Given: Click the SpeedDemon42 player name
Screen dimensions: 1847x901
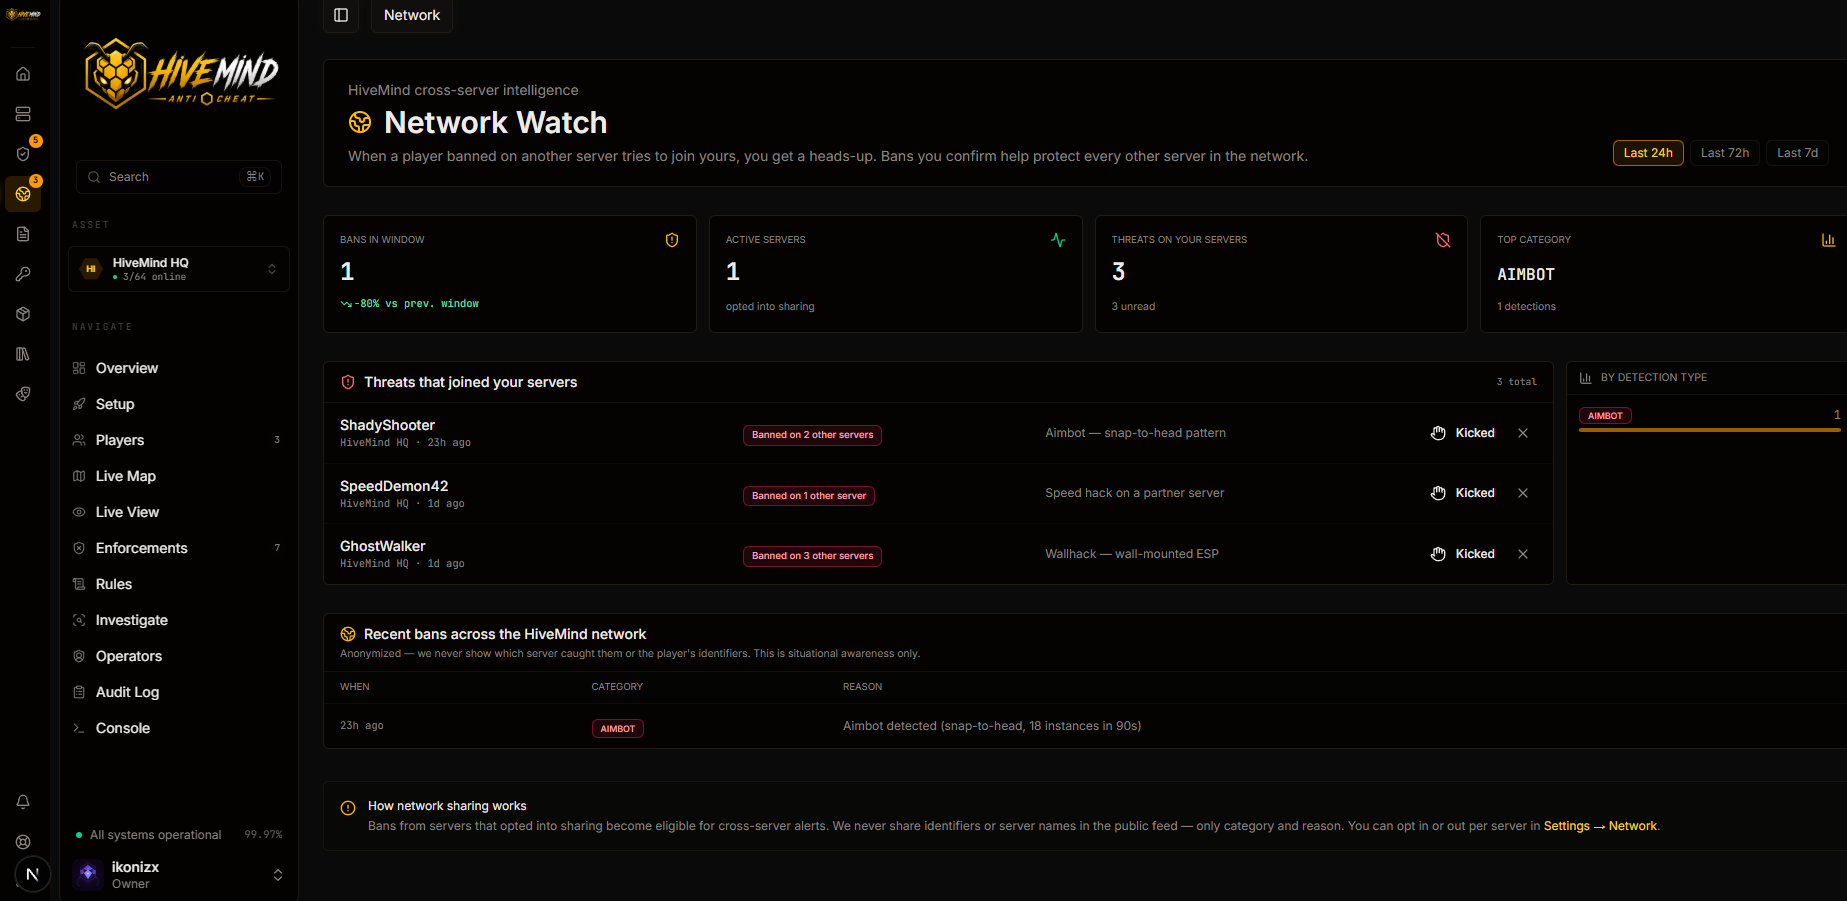Looking at the screenshot, I should point(394,486).
